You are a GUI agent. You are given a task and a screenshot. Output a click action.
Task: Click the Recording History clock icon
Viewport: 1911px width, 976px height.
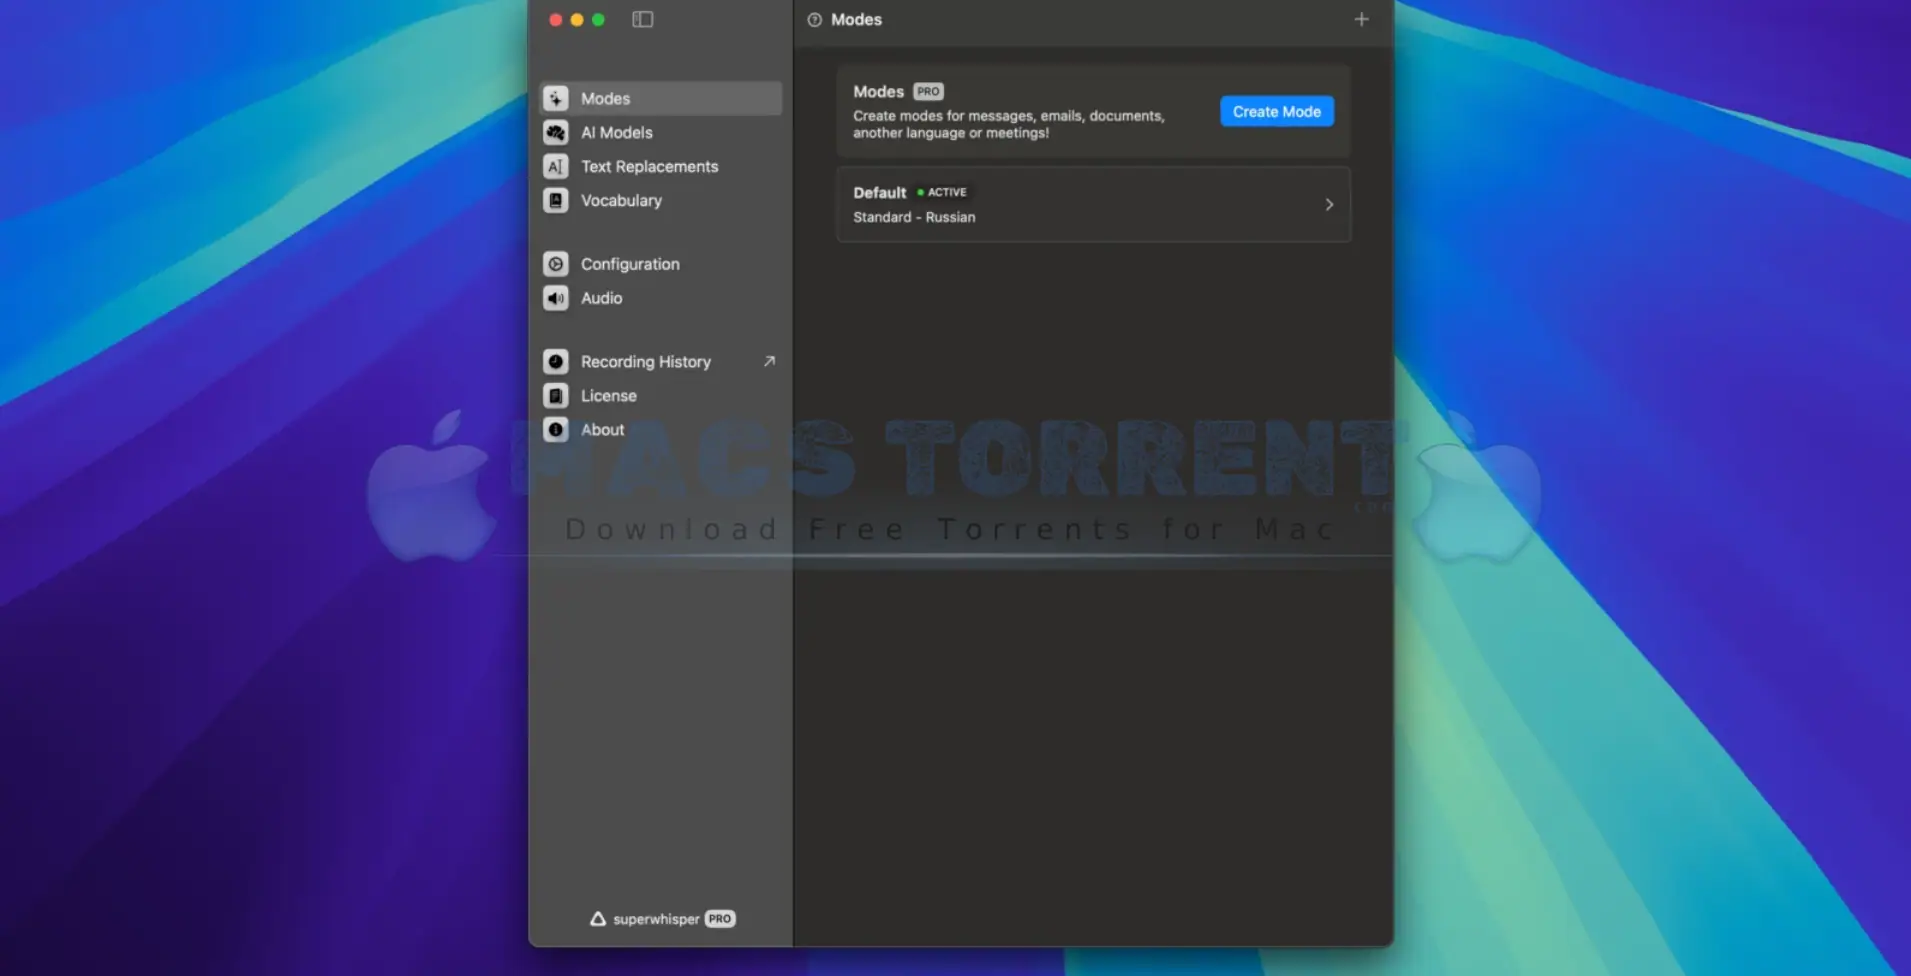point(556,361)
